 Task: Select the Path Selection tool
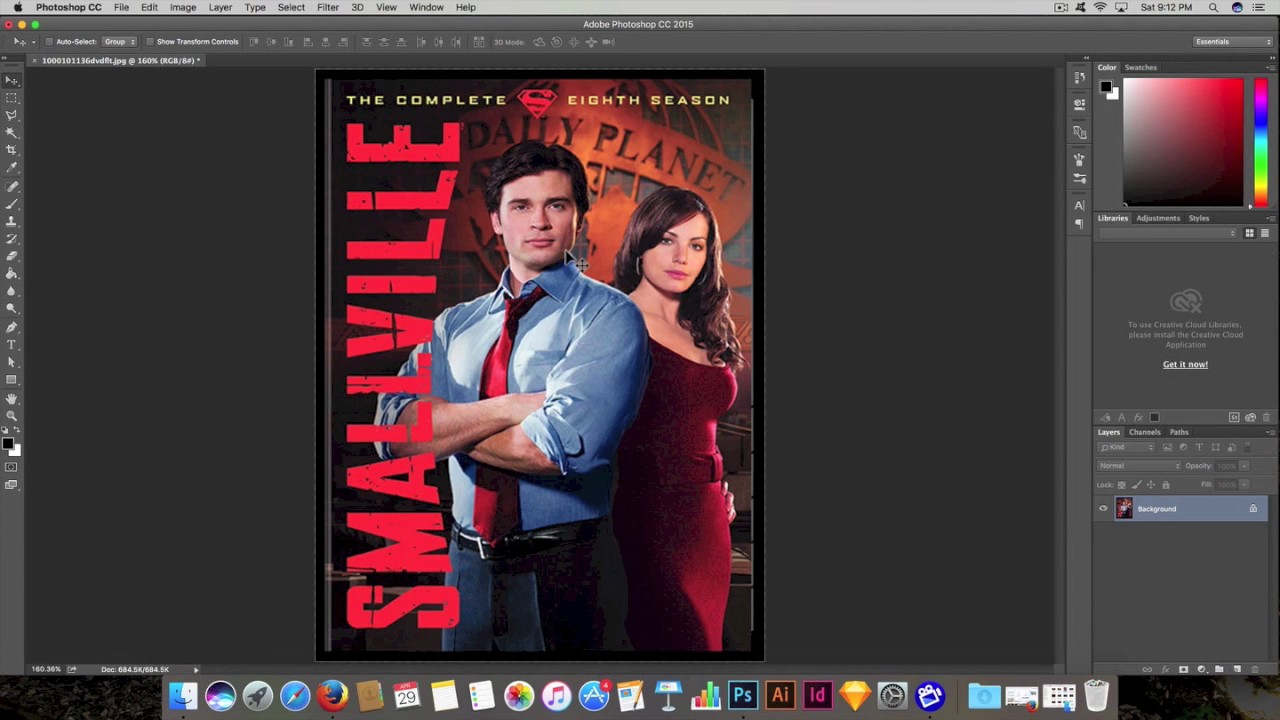click(11, 362)
